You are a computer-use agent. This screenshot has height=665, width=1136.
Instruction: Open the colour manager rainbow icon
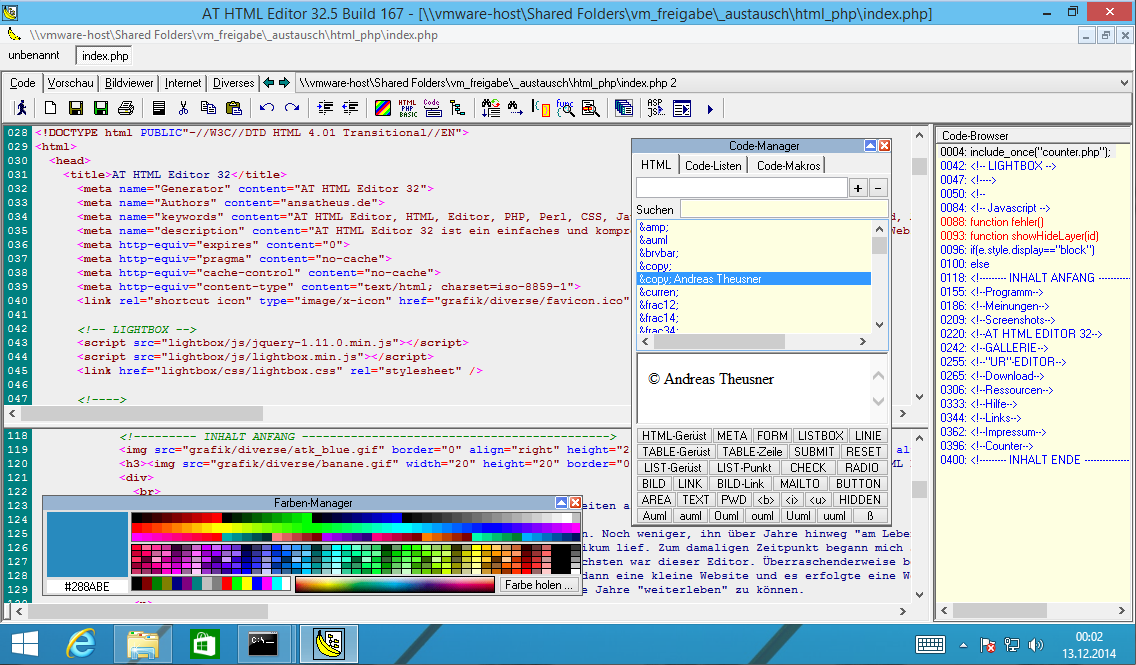point(383,109)
